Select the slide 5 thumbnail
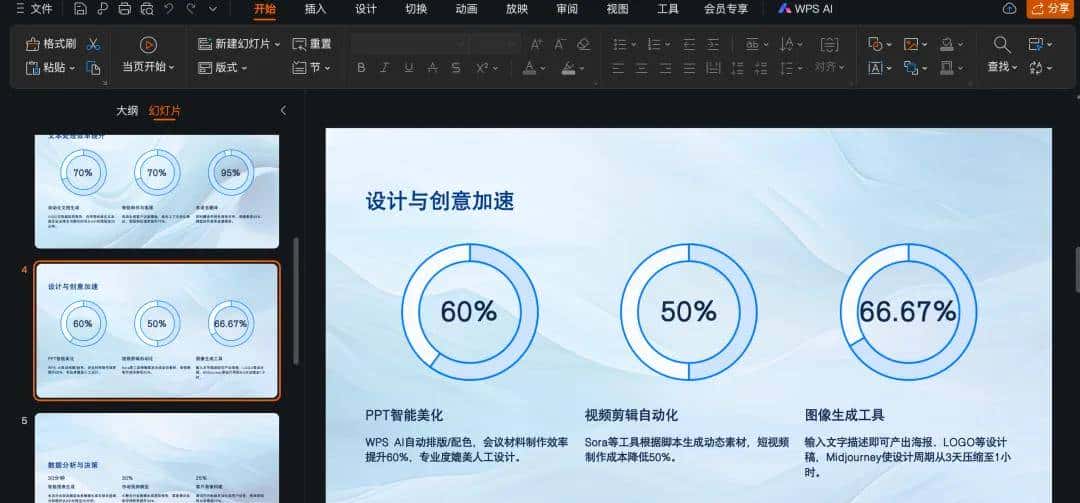 [157, 458]
